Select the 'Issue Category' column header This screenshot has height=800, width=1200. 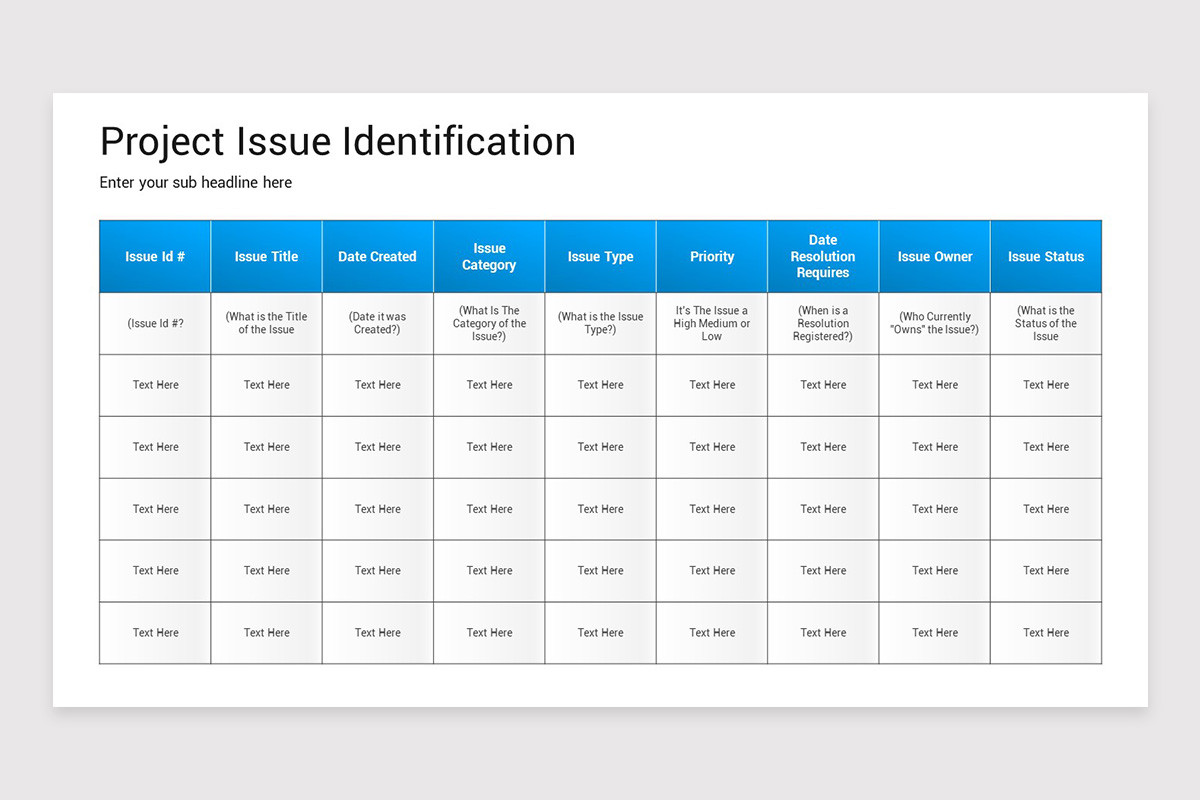click(489, 256)
